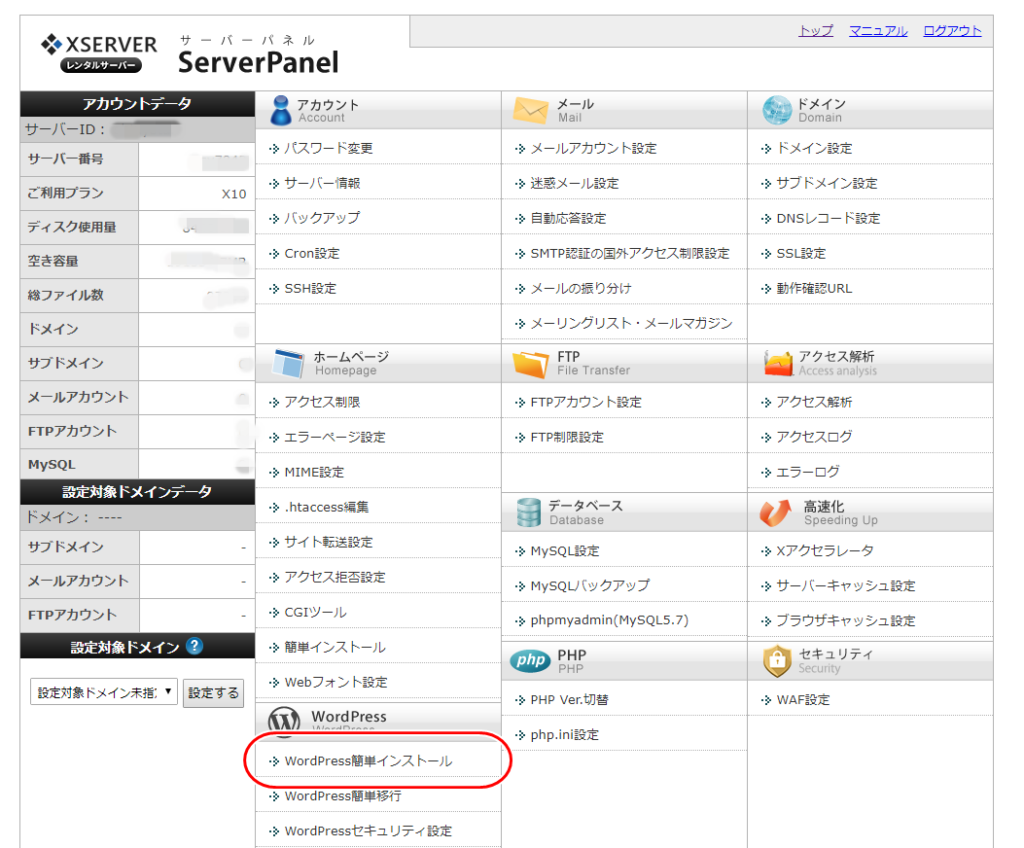
Task: Click the Account section person icon
Action: click(281, 110)
